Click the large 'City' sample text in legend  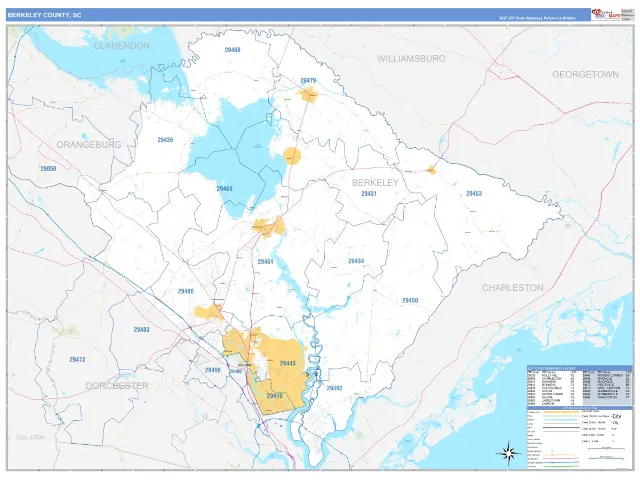(616, 416)
